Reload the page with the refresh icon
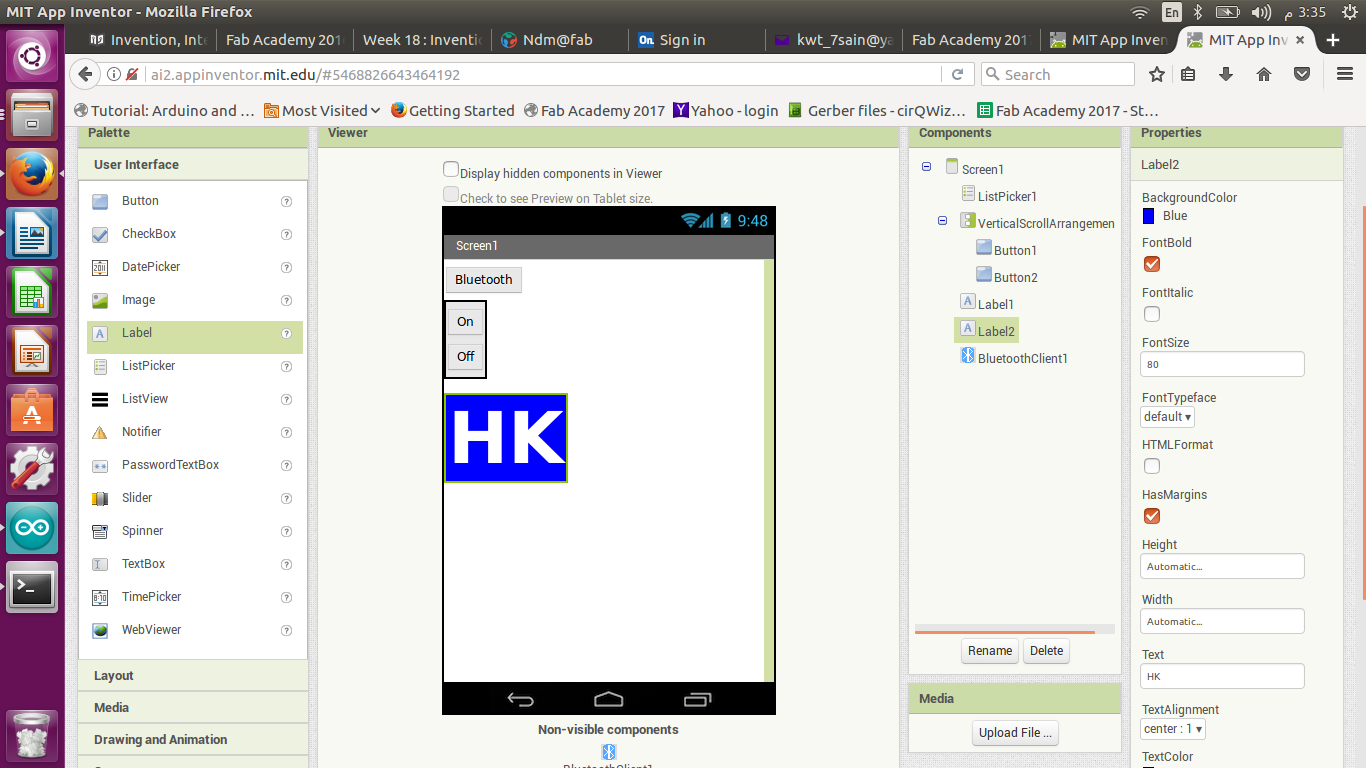This screenshot has width=1366, height=768. [957, 74]
